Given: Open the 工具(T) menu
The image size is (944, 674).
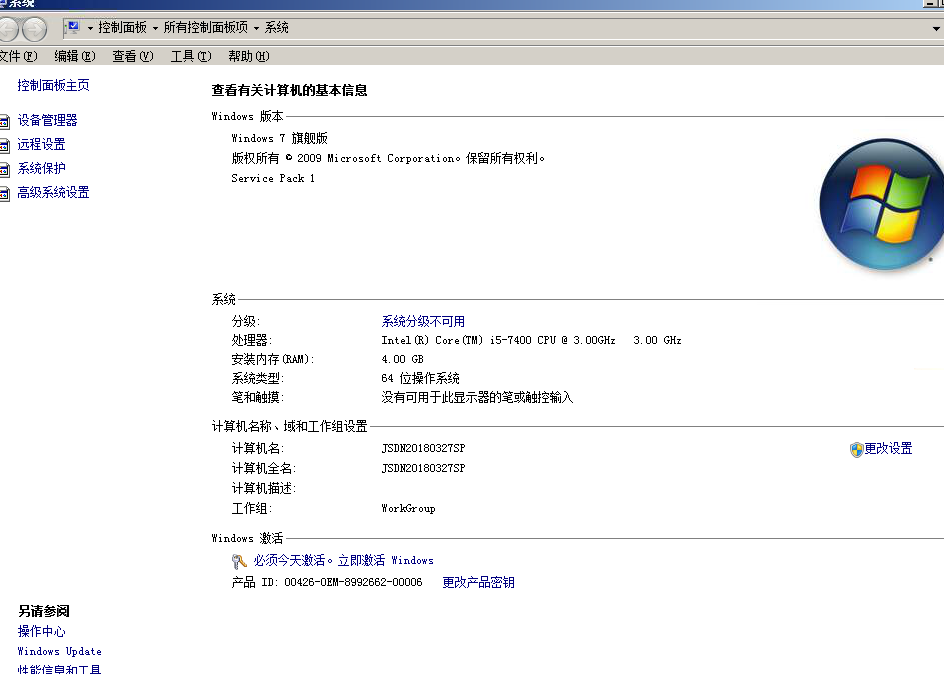Looking at the screenshot, I should click(x=191, y=56).
